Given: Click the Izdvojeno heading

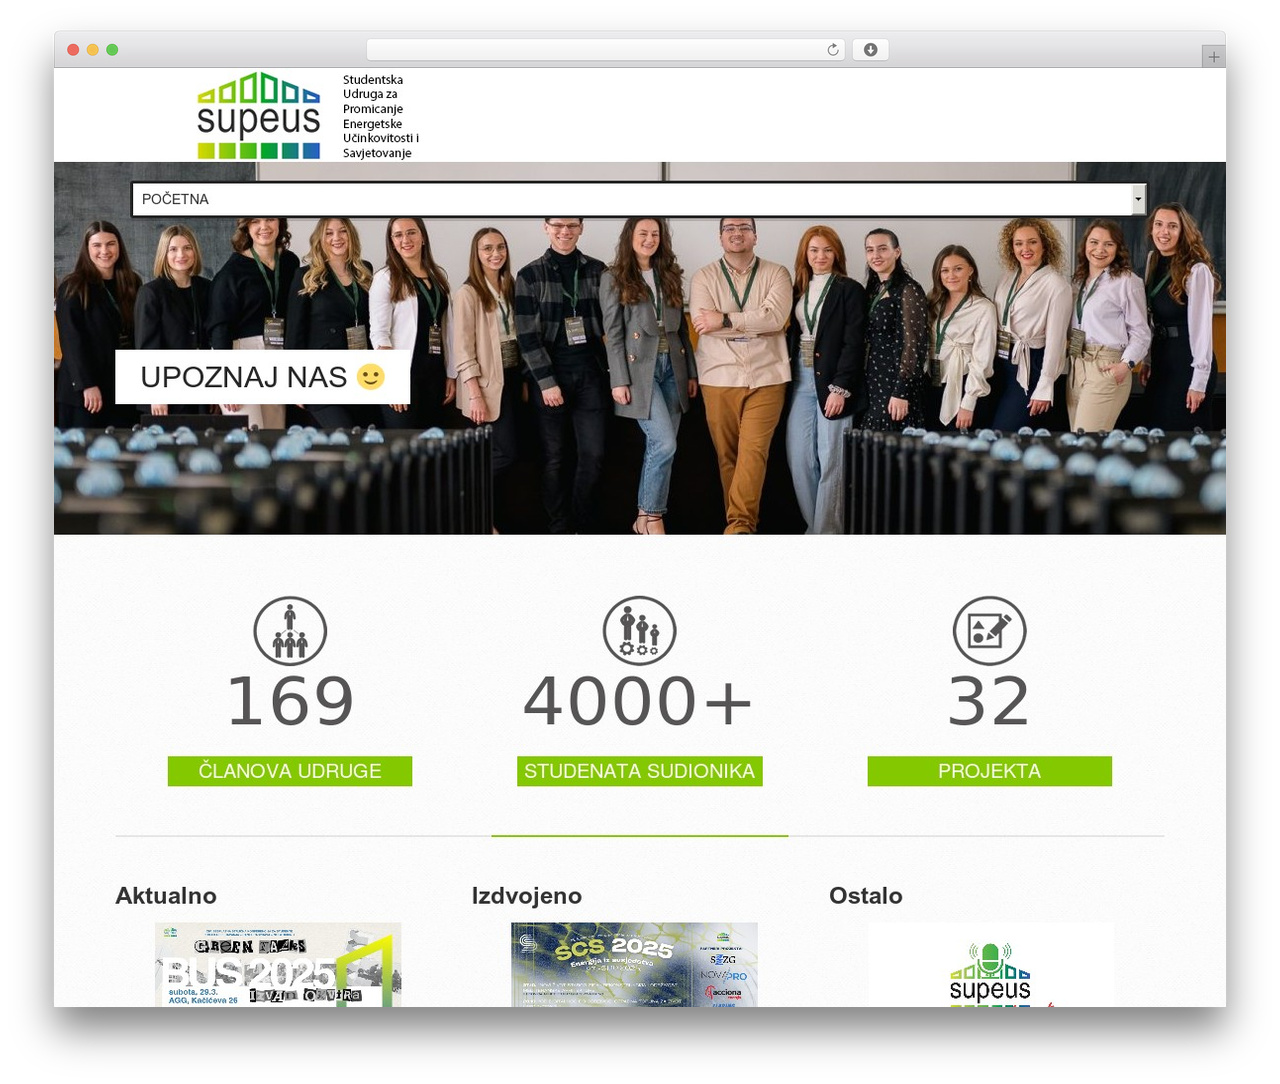Looking at the screenshot, I should coord(527,896).
